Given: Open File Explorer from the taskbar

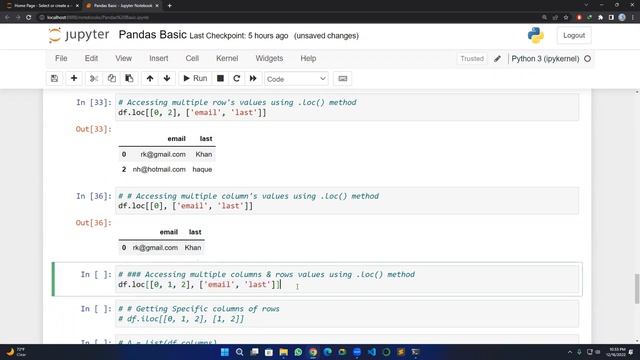Looking at the screenshot, I should [x=284, y=352].
